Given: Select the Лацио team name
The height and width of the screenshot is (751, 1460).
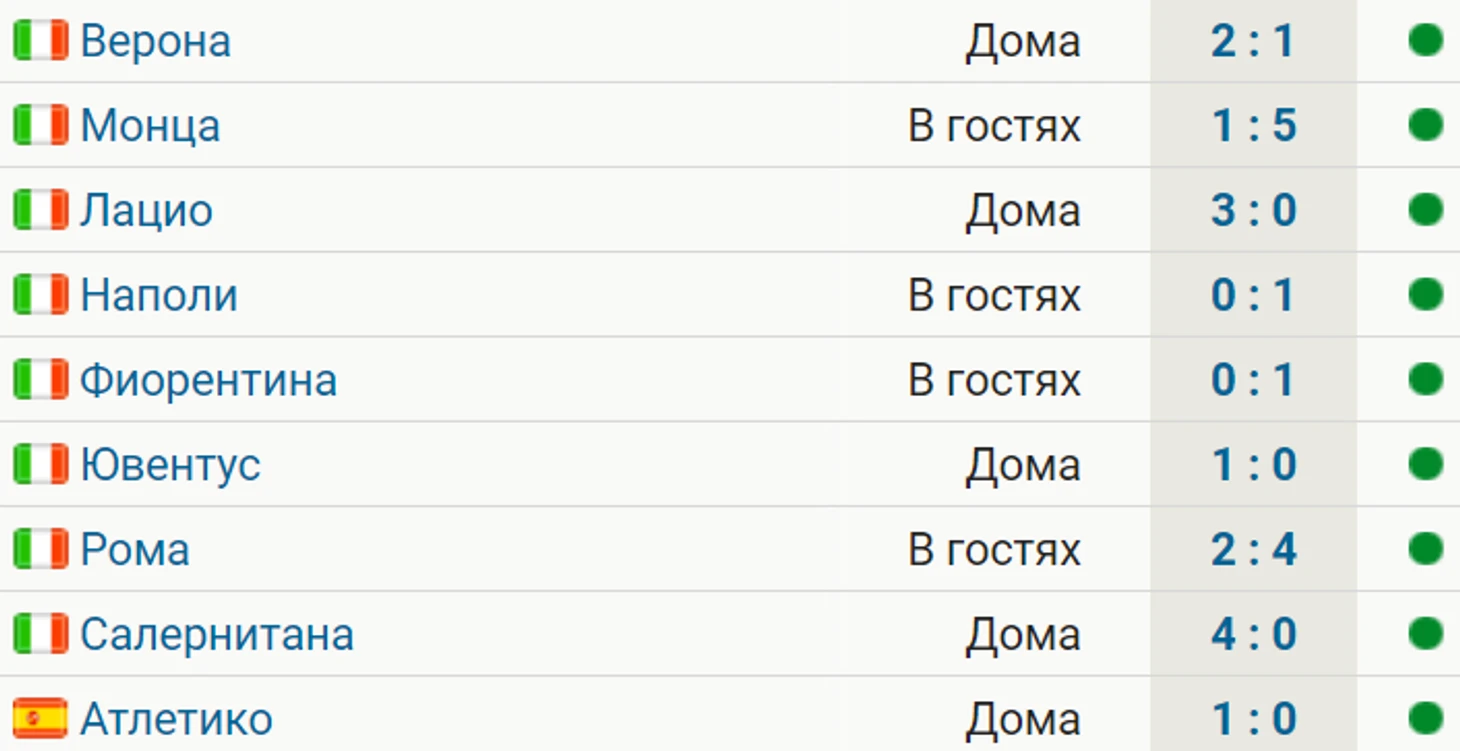Looking at the screenshot, I should 146,212.
